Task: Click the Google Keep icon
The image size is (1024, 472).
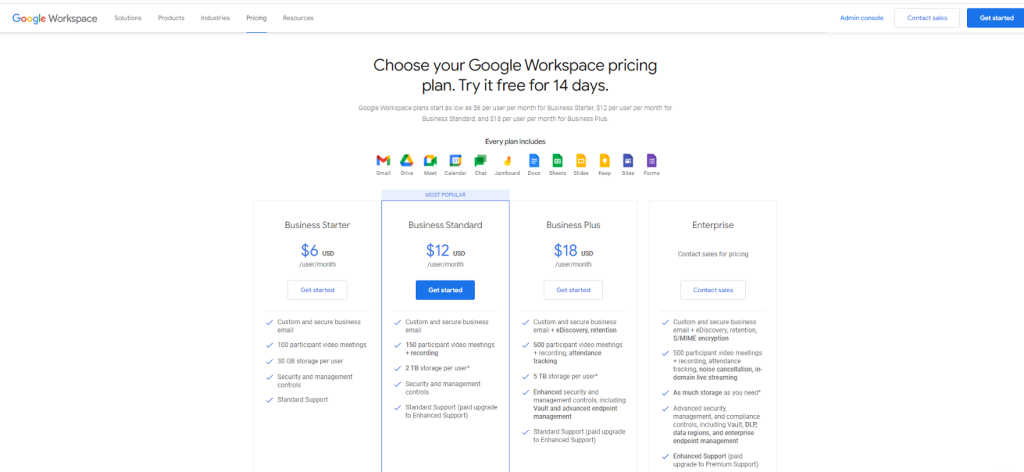Action: point(604,161)
